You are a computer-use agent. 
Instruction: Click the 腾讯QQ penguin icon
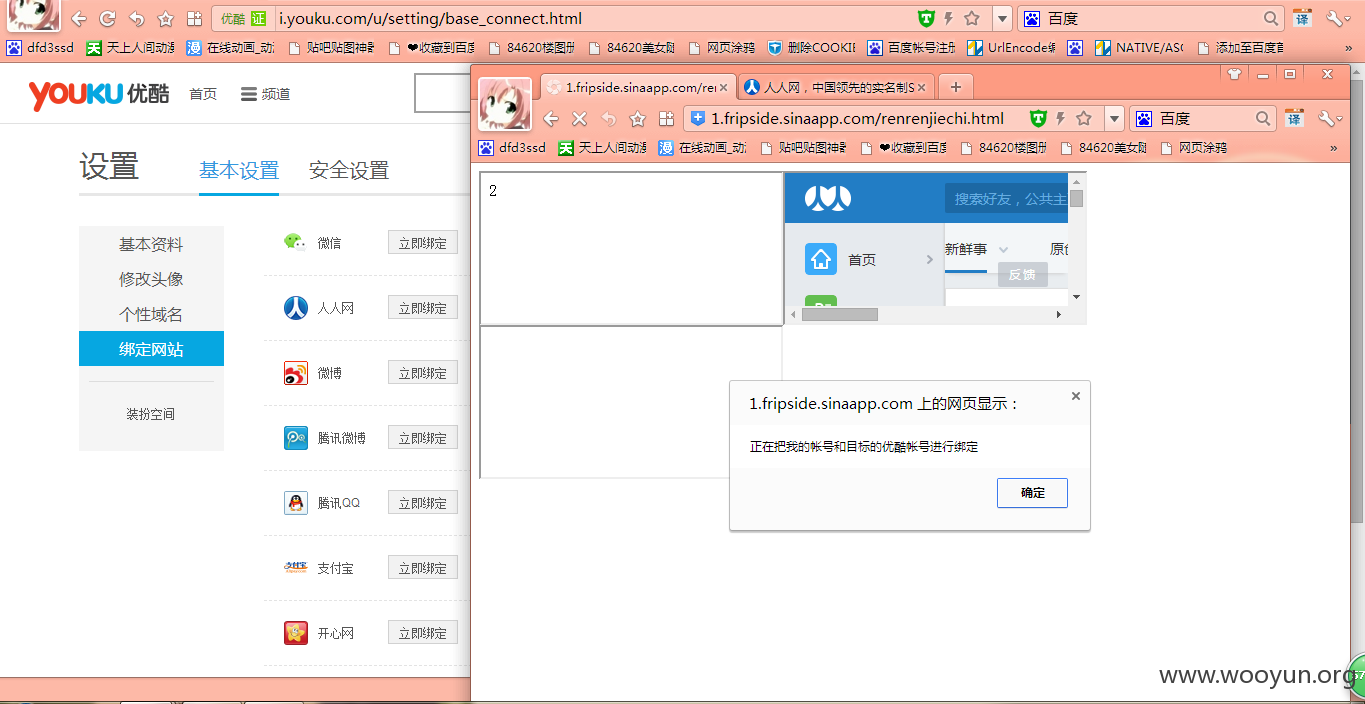(x=295, y=503)
